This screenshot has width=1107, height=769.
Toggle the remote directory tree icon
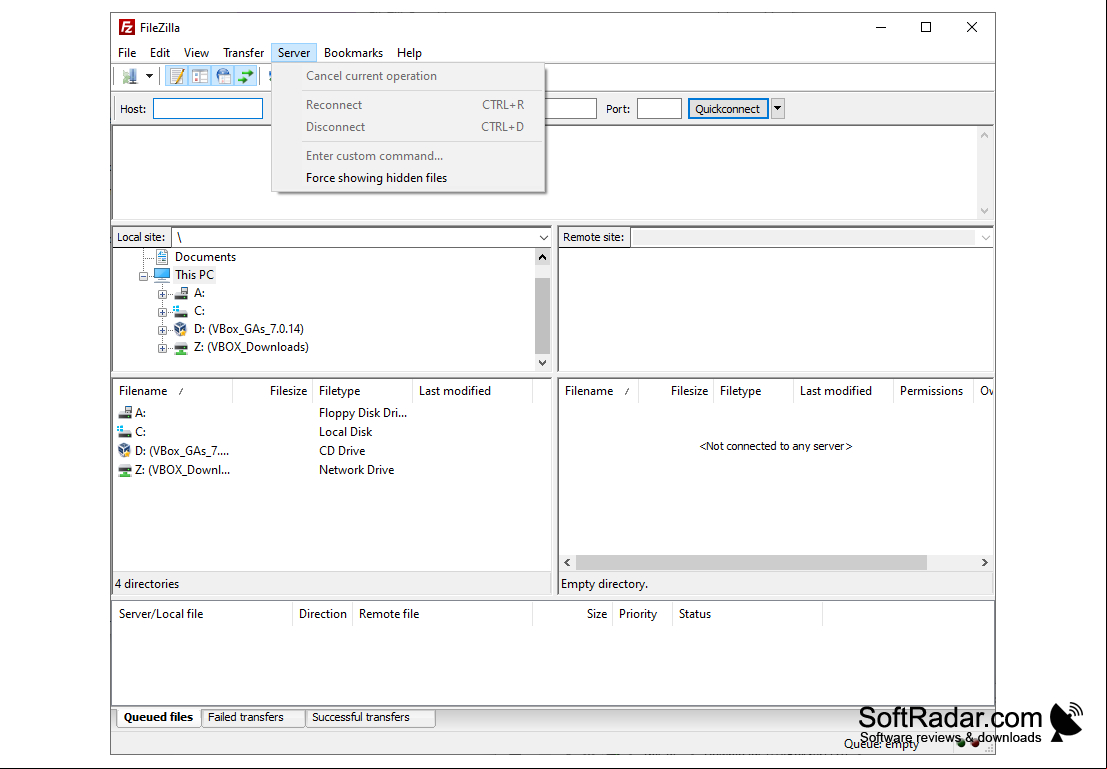point(222,76)
